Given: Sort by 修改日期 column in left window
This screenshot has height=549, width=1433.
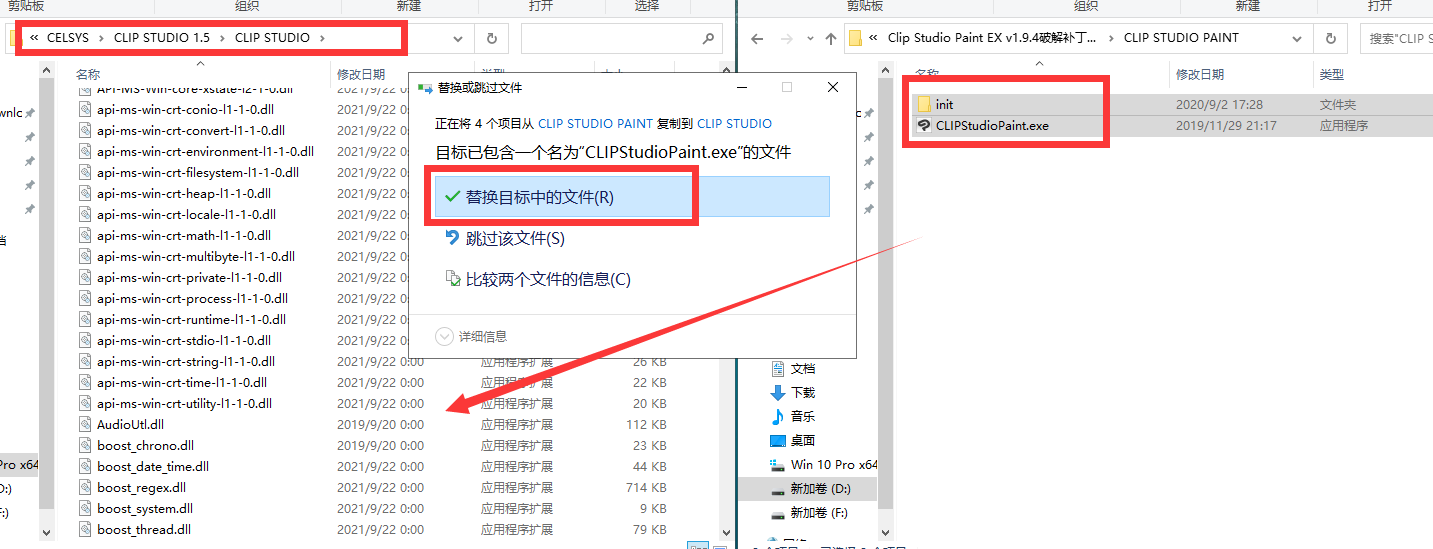Looking at the screenshot, I should (x=361, y=74).
